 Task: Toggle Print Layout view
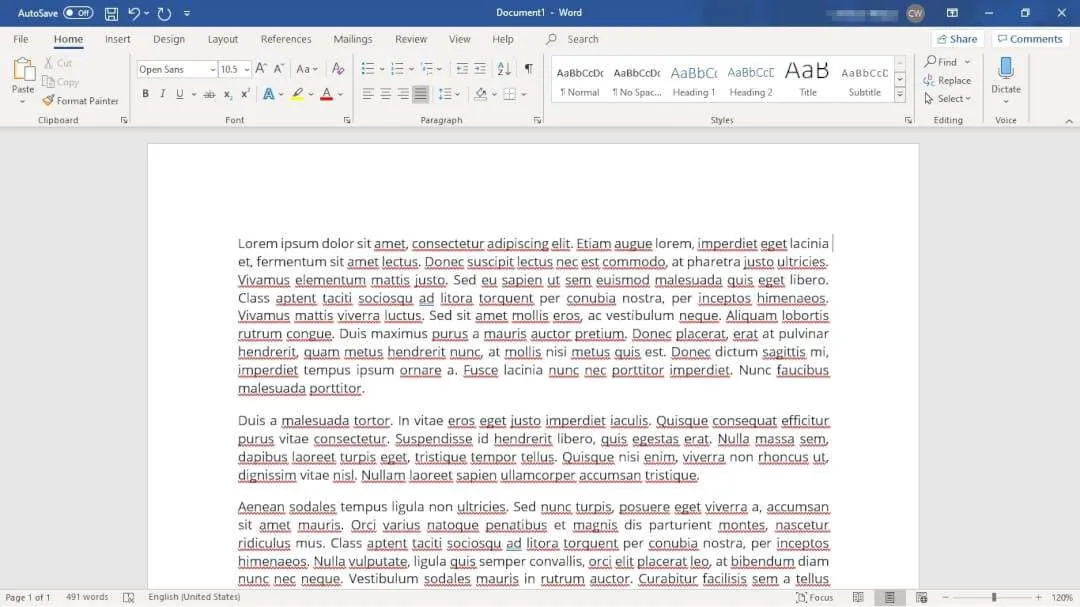[890, 597]
